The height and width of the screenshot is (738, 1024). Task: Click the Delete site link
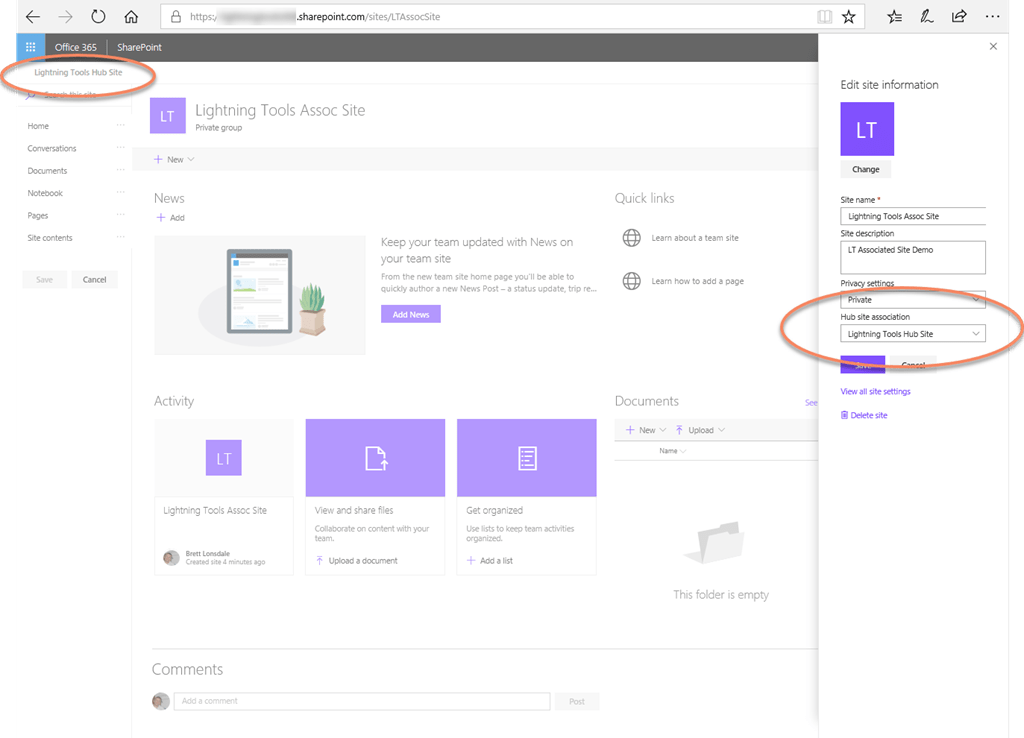(x=862, y=414)
